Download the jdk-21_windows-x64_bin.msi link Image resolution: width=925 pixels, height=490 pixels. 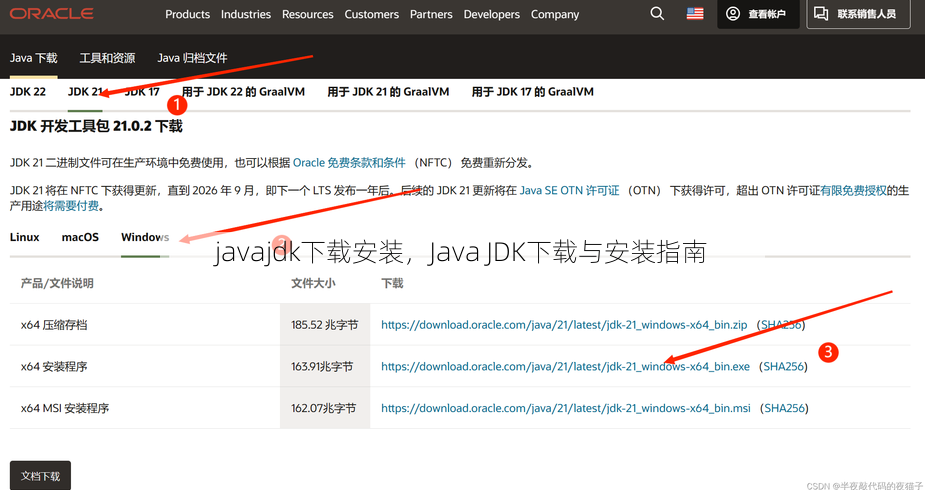click(x=566, y=408)
